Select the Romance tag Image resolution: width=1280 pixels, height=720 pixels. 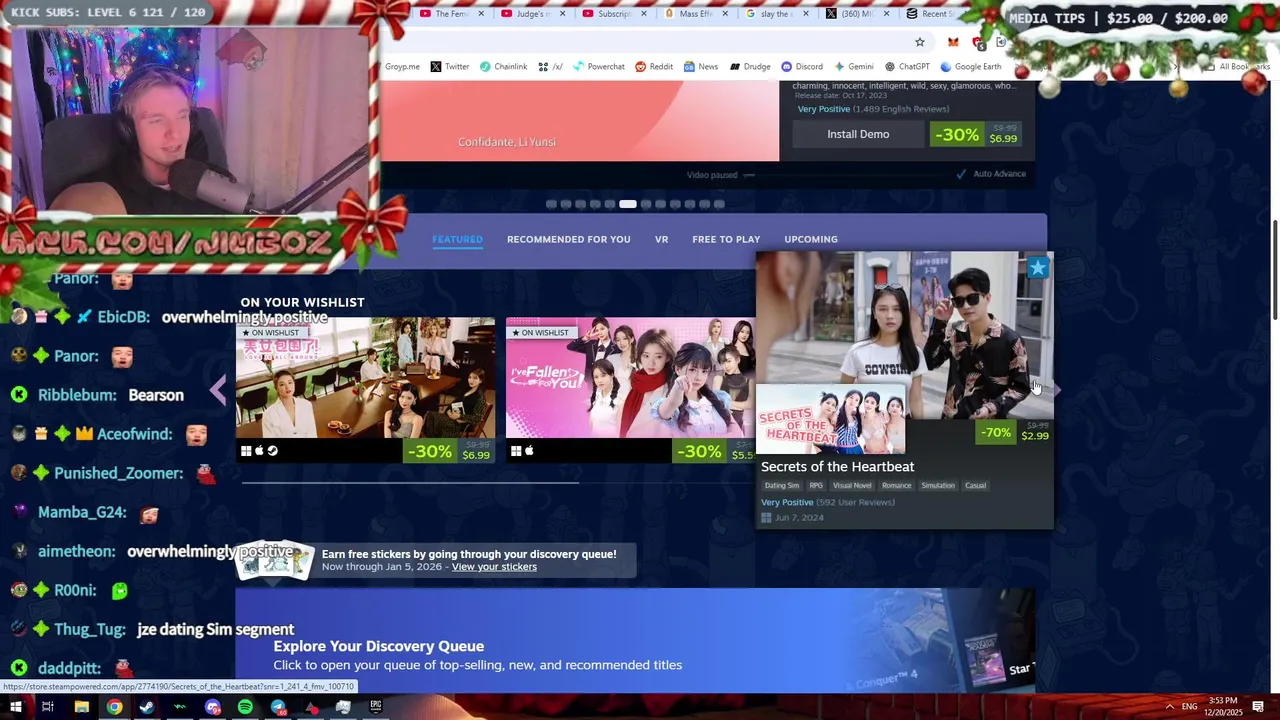click(x=896, y=486)
